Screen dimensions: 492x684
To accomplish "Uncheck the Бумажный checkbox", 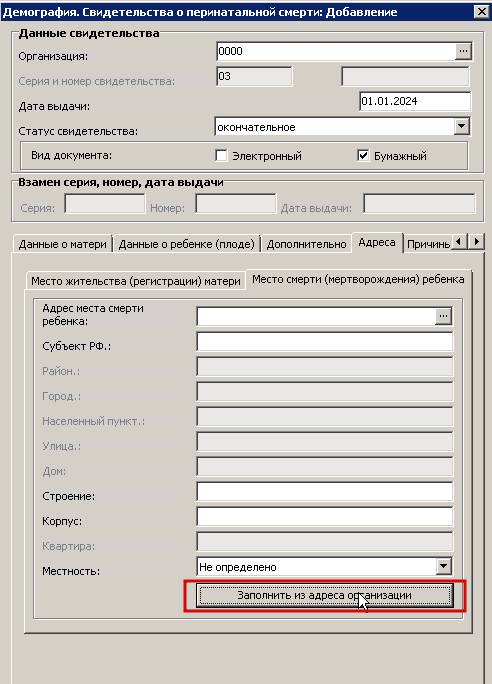I will (x=363, y=155).
